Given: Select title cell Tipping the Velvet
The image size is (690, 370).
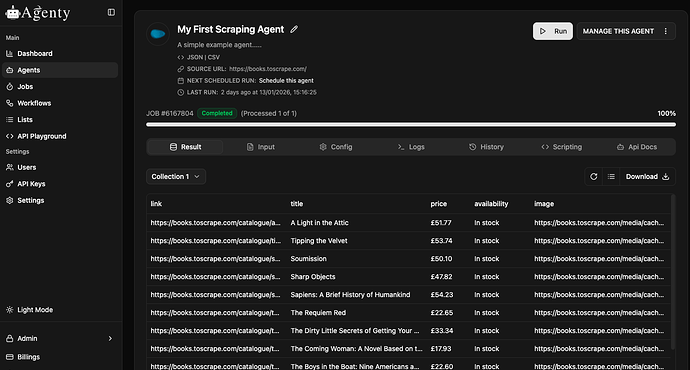Looking at the screenshot, I should (319, 241).
